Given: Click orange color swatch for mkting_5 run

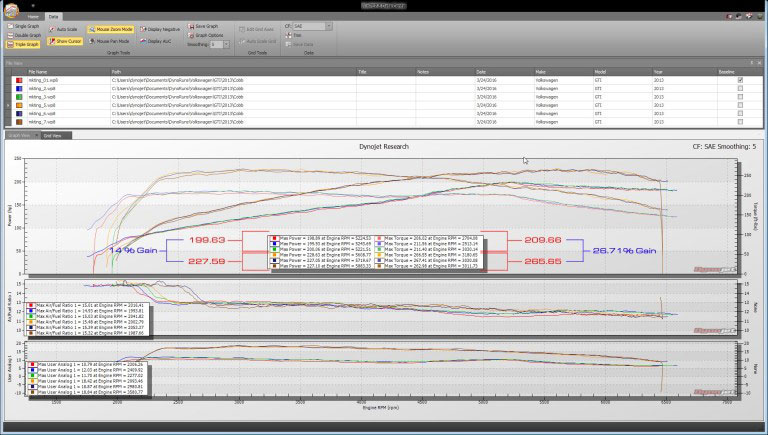Looking at the screenshot, I should point(19,105).
